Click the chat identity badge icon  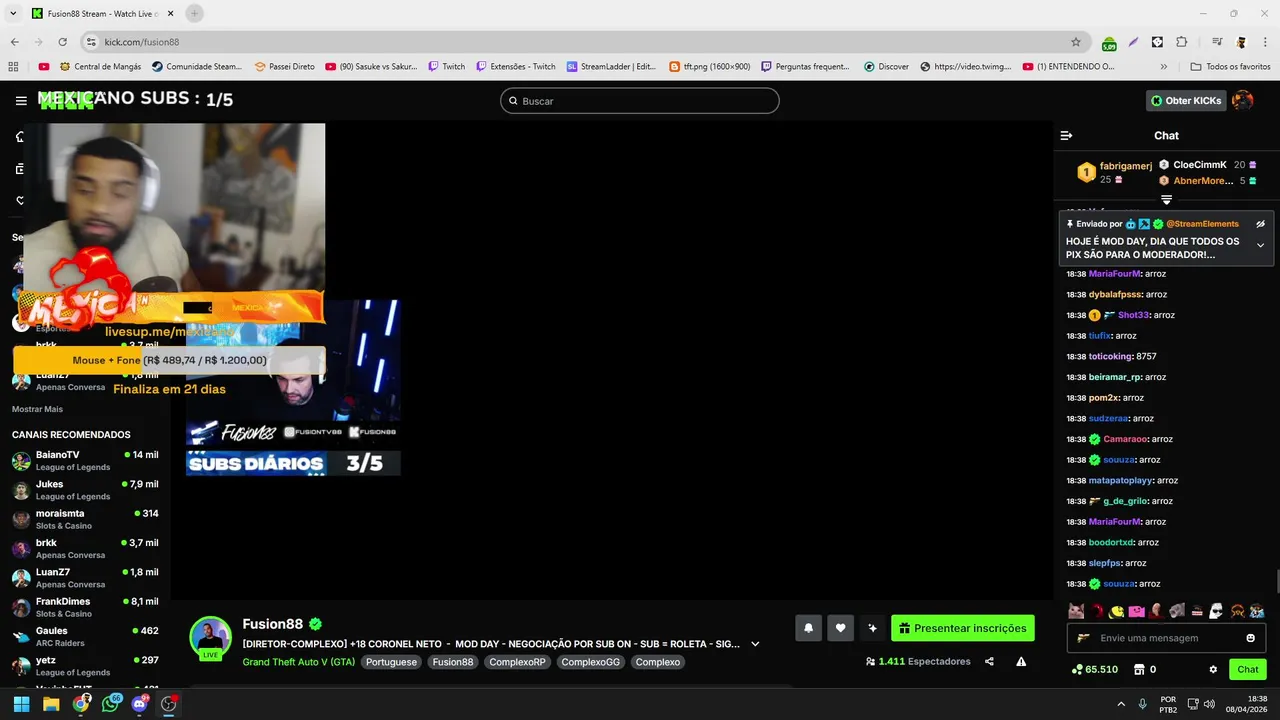tap(1083, 638)
